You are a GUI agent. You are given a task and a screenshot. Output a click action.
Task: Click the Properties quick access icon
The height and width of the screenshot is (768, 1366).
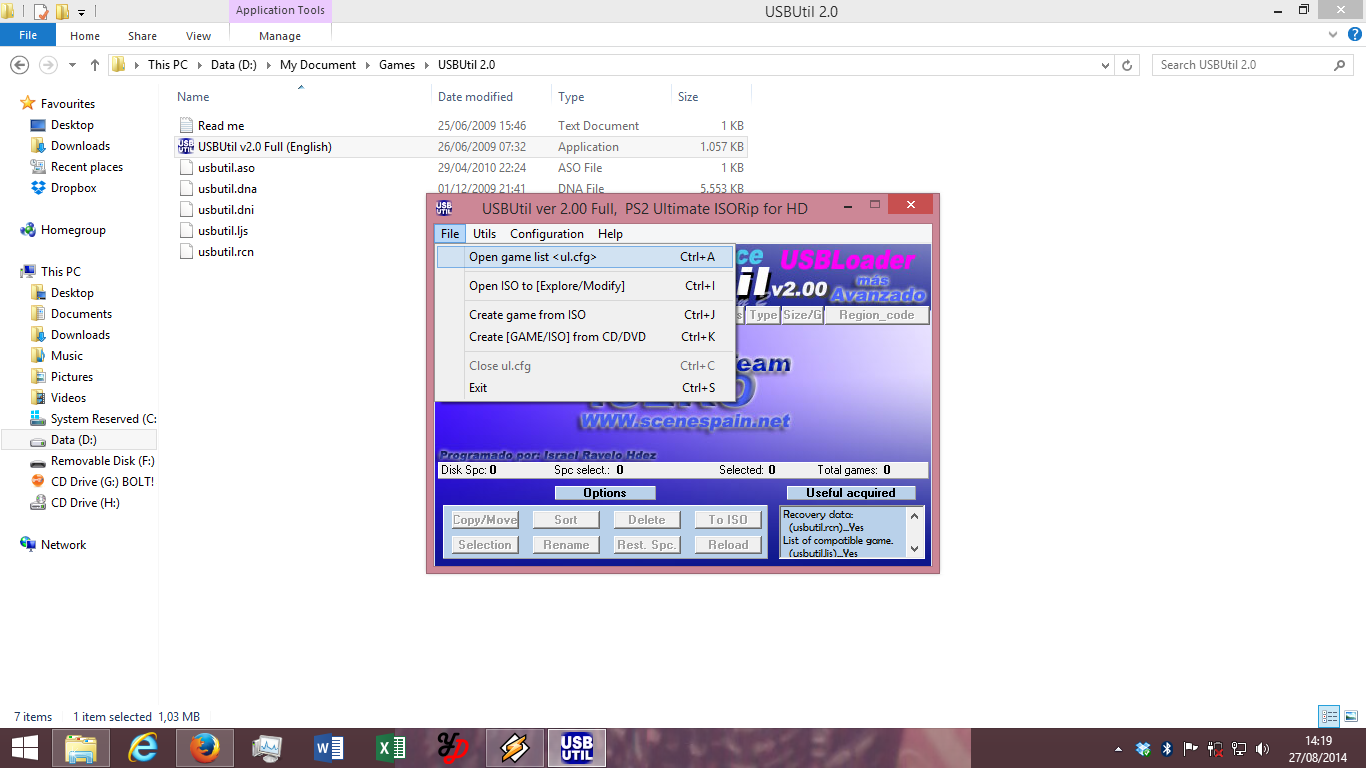tap(42, 12)
